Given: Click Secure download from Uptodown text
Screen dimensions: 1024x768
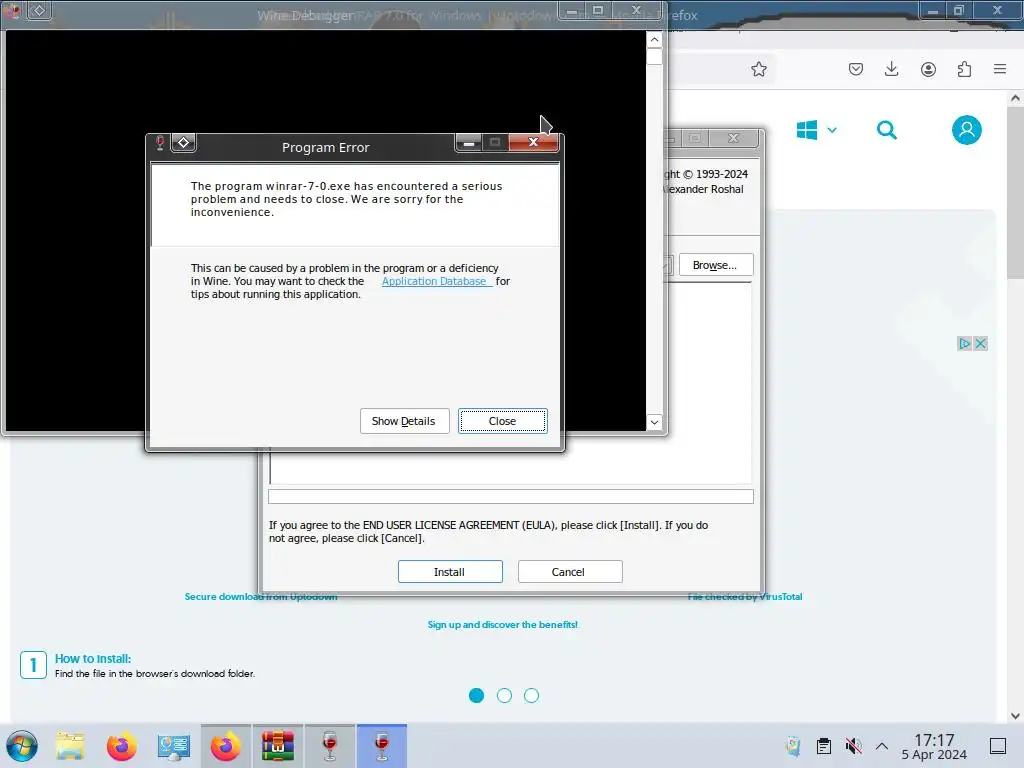Looking at the screenshot, I should click(261, 596).
